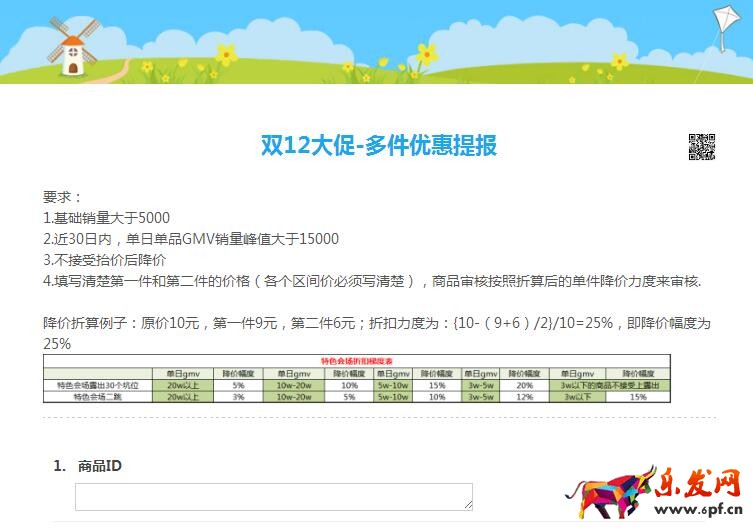The image size is (753, 530).
Task: Click 20w以上 in the 特色会场露出30个坑位 row
Action: tap(183, 385)
